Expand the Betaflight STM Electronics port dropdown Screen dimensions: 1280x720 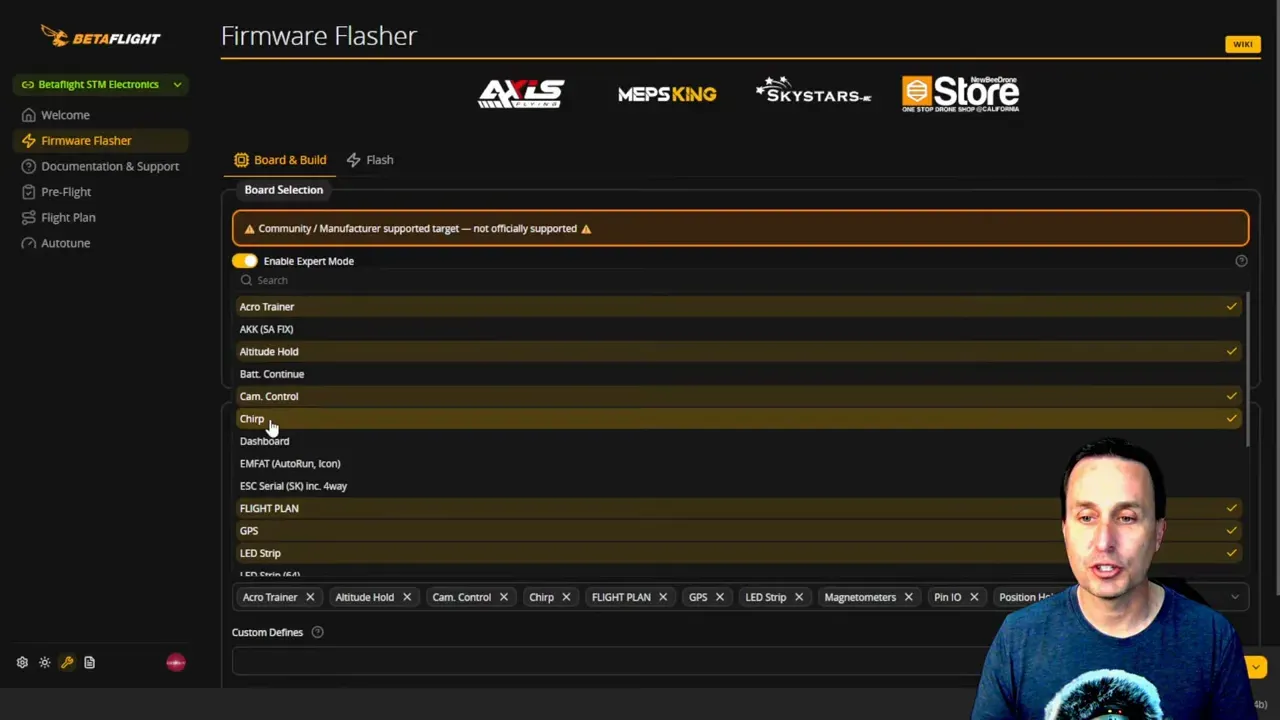click(x=101, y=85)
